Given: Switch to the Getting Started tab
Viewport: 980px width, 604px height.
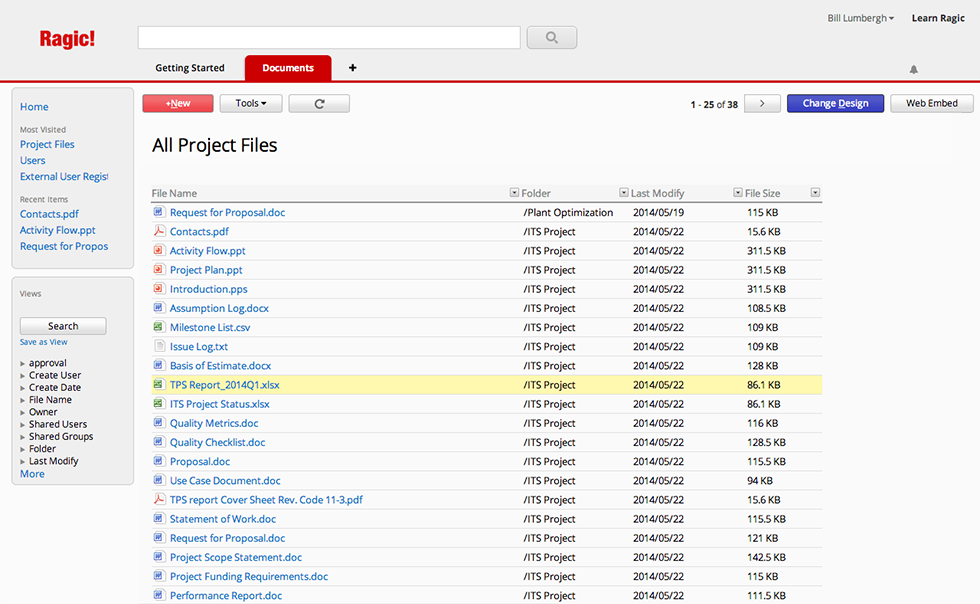Looking at the screenshot, I should (x=190, y=68).
